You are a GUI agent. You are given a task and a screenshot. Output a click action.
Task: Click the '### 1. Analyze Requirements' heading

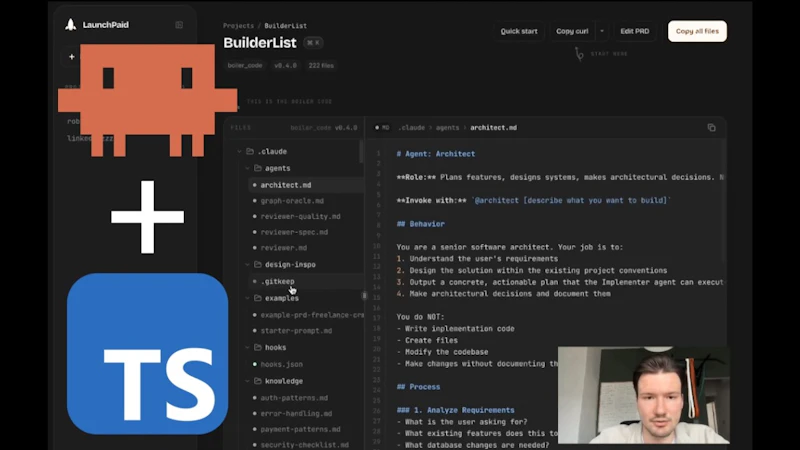click(x=456, y=410)
